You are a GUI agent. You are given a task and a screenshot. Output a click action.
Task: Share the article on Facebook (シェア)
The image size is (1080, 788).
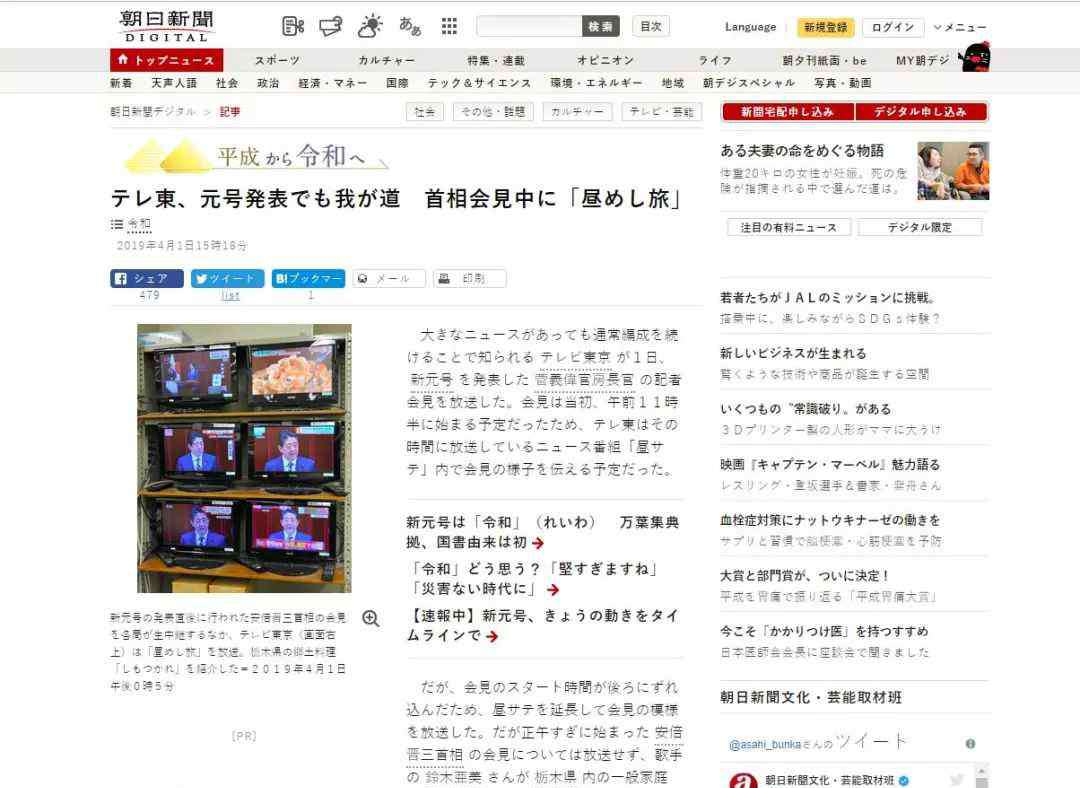(x=147, y=278)
